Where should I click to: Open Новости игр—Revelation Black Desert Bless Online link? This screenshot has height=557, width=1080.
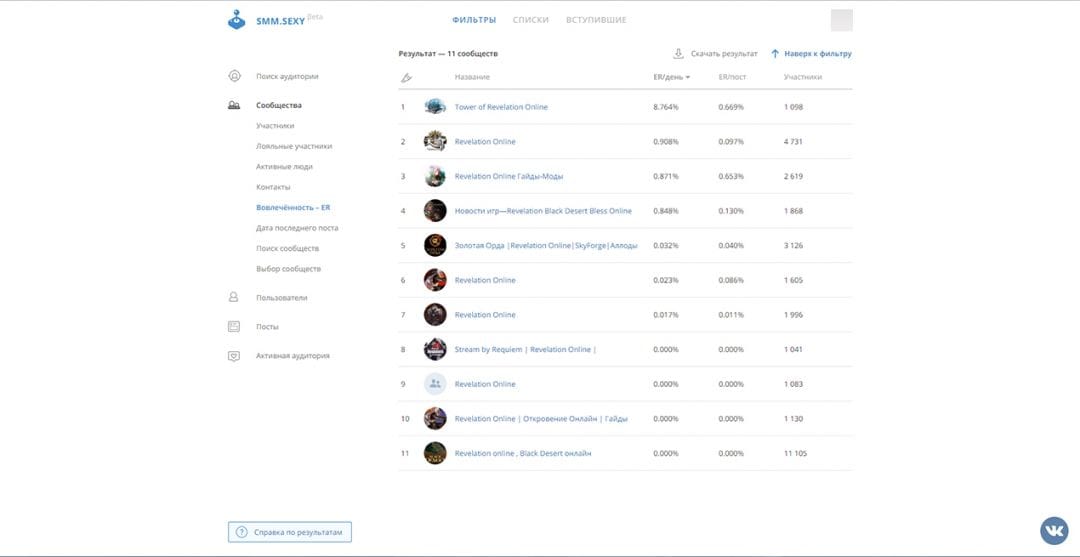pyautogui.click(x=543, y=211)
